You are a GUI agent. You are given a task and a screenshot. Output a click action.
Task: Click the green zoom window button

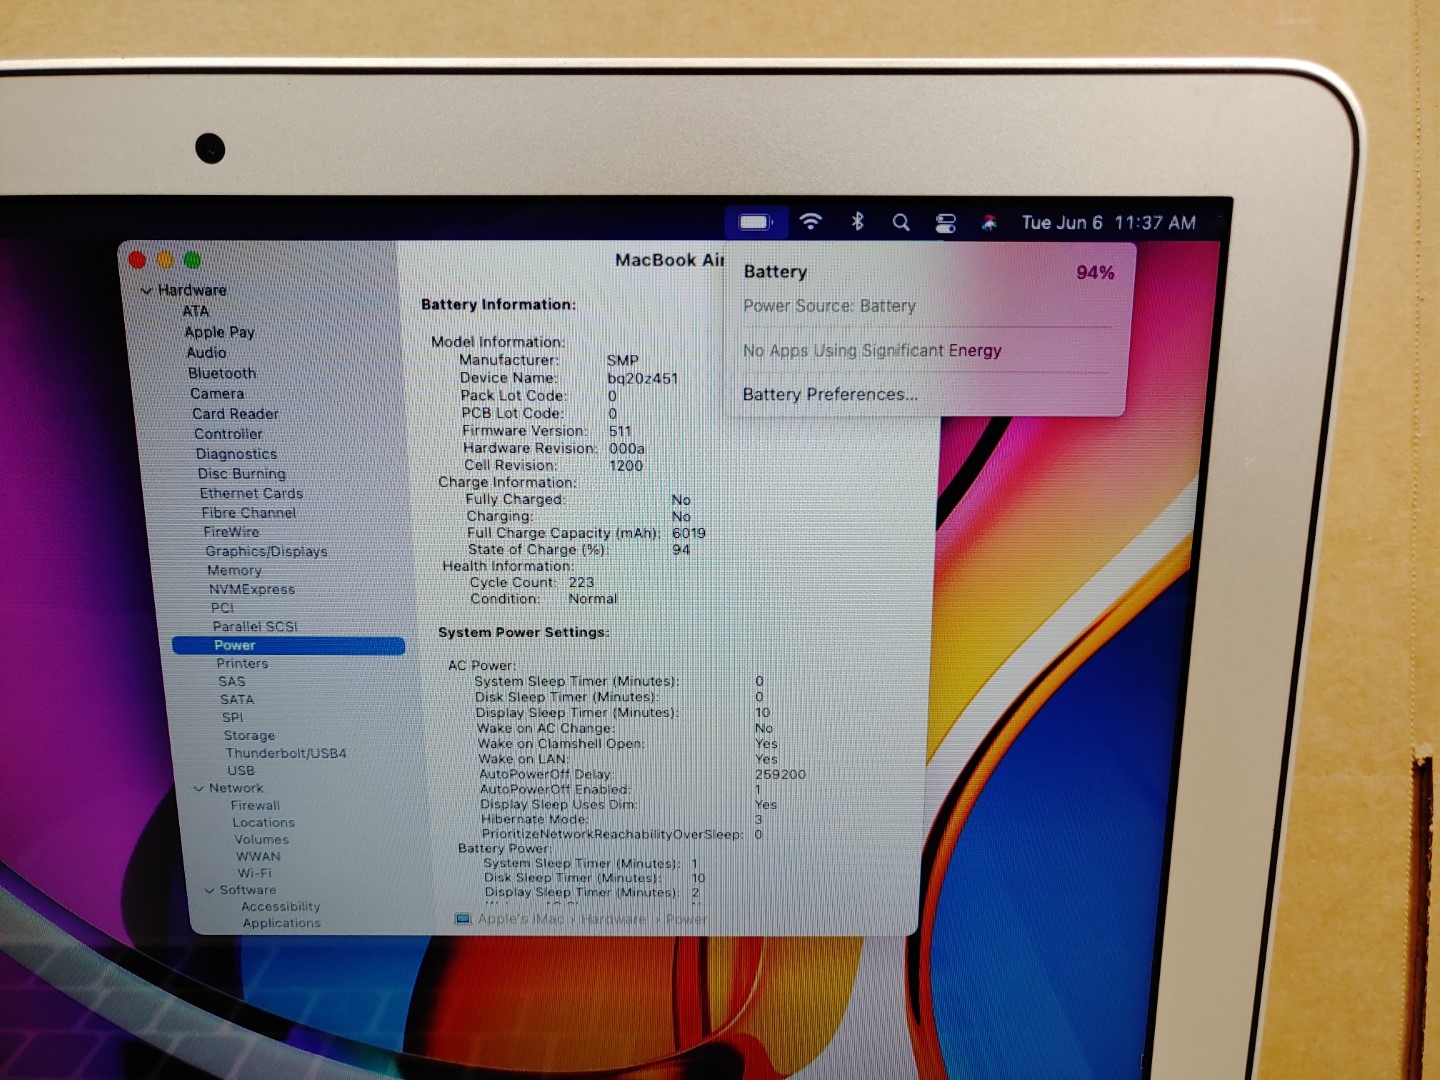[x=192, y=260]
